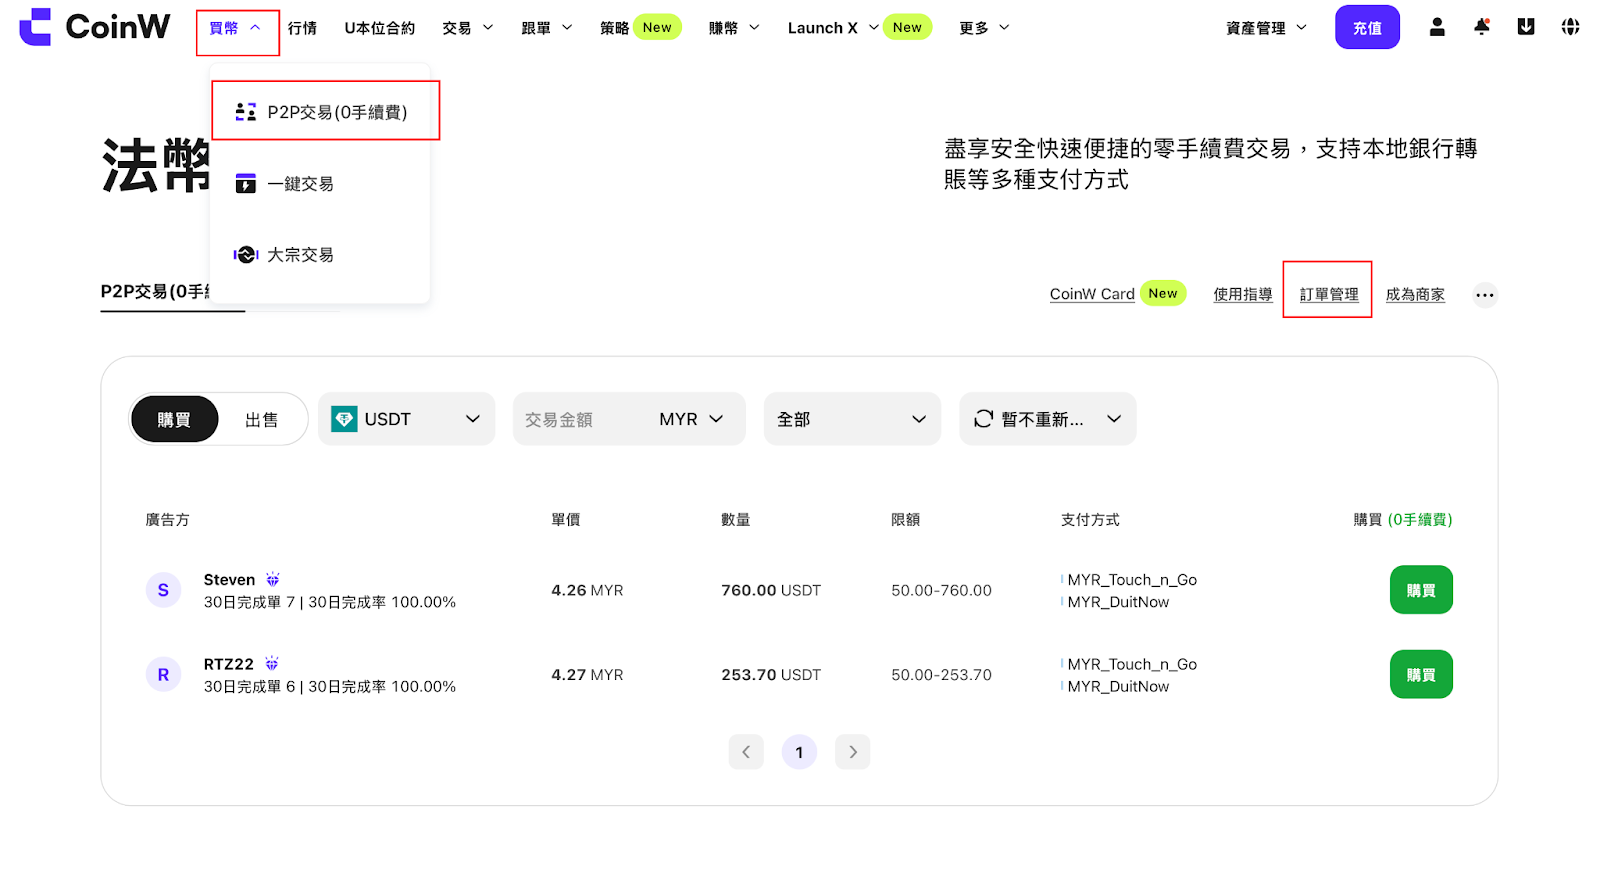Click the 大宗交易 block trade icon
The height and width of the screenshot is (877, 1600).
(x=246, y=255)
